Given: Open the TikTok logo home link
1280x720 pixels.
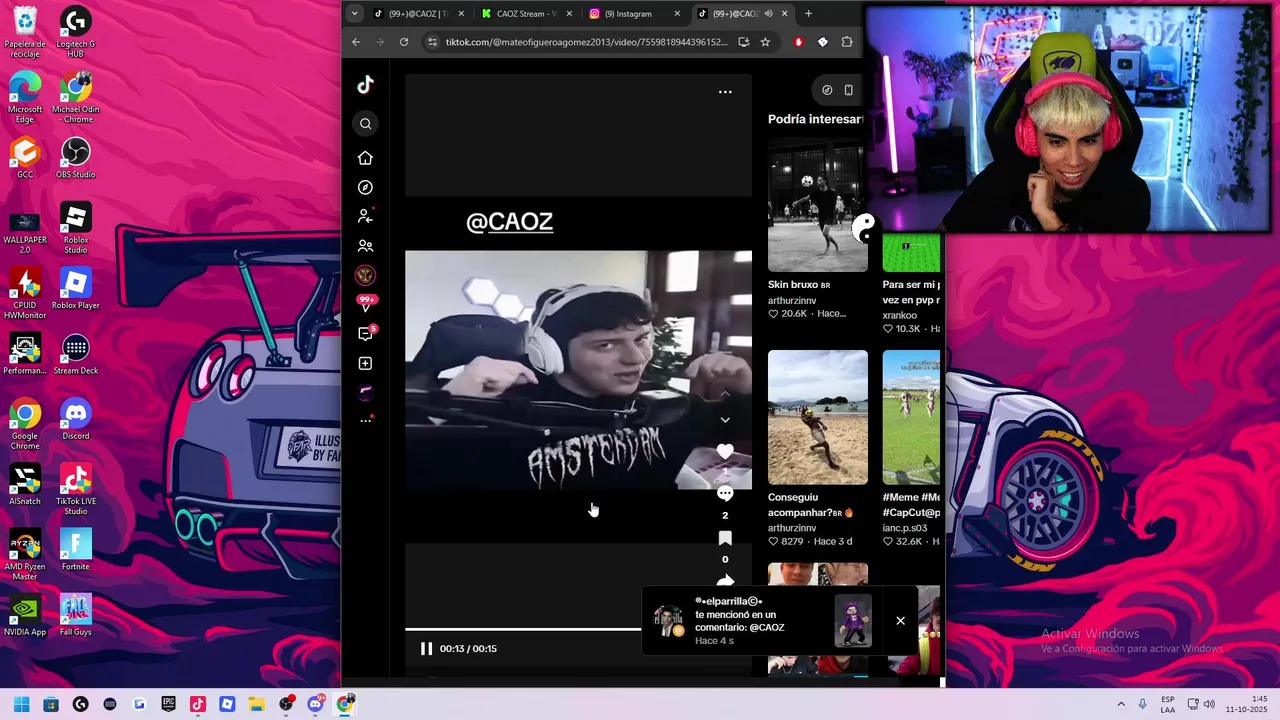Looking at the screenshot, I should click(x=365, y=85).
